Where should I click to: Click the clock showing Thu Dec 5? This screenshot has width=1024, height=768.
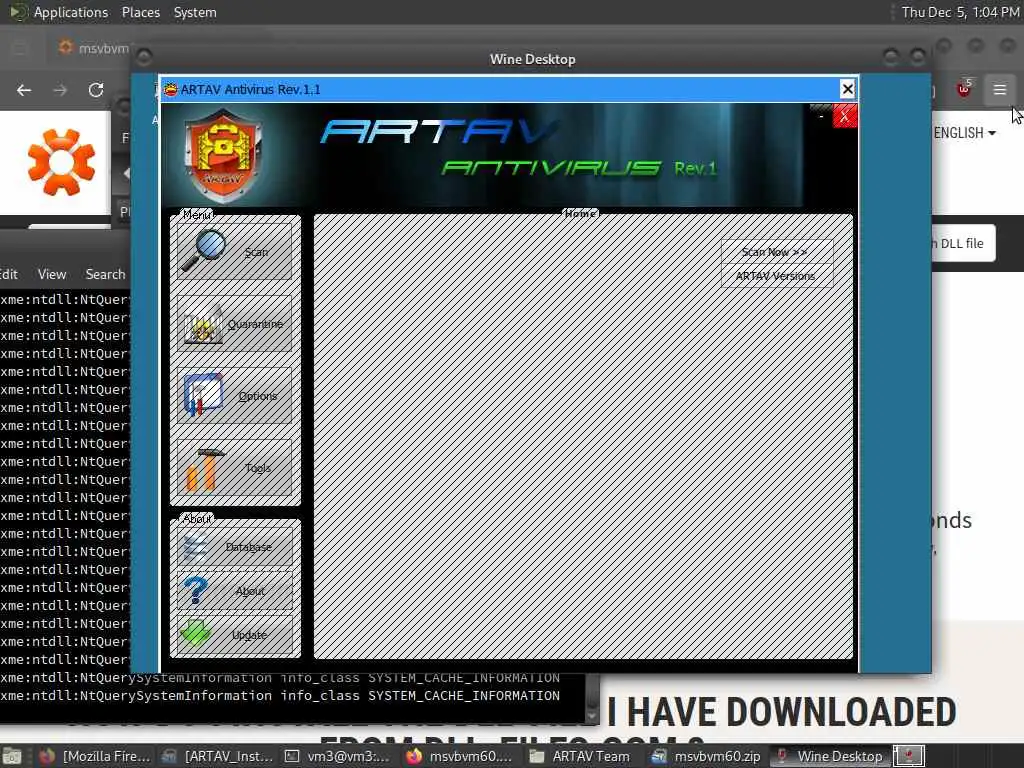click(960, 12)
